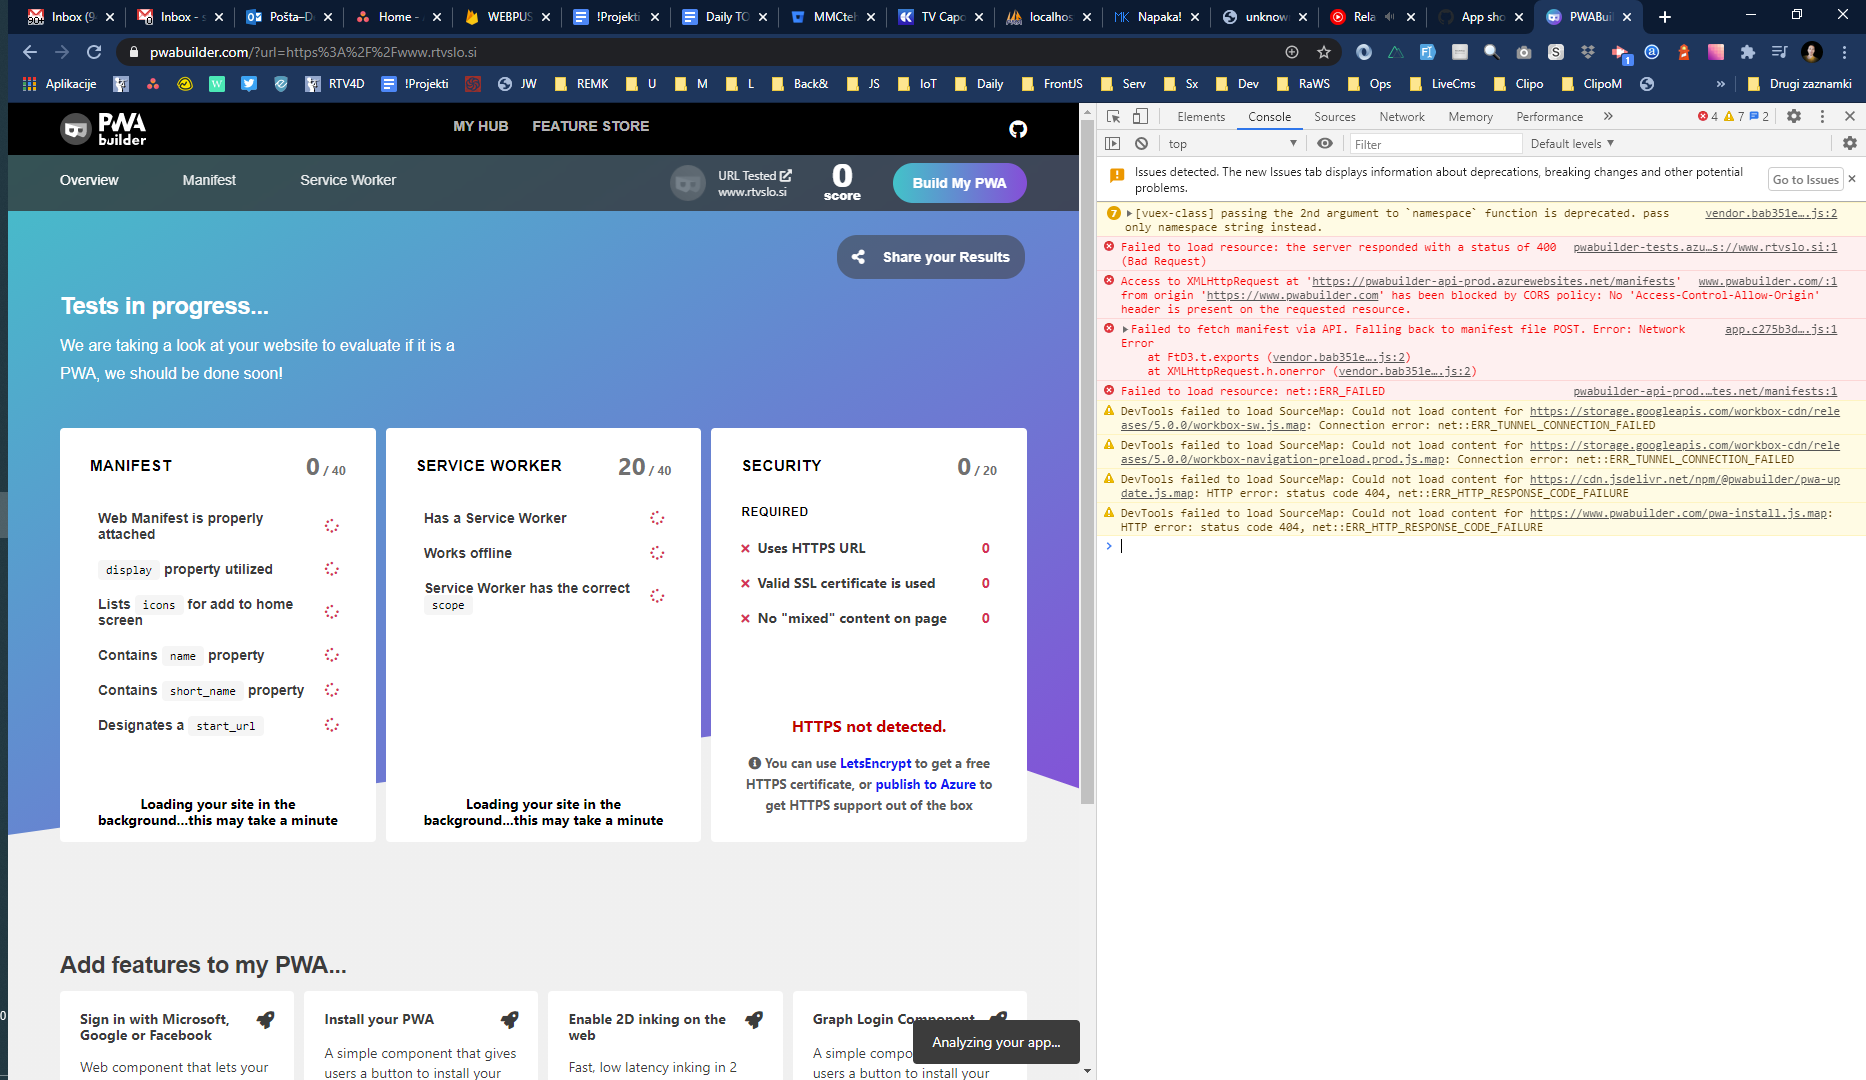The width and height of the screenshot is (1866, 1080).
Task: Clear the console with the clear icon
Action: point(1141,144)
